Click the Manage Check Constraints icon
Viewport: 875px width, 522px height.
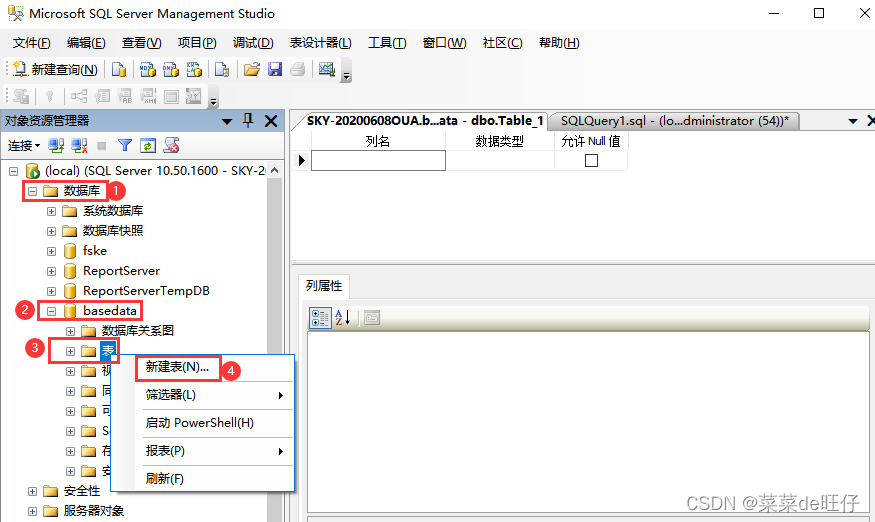[x=171, y=97]
